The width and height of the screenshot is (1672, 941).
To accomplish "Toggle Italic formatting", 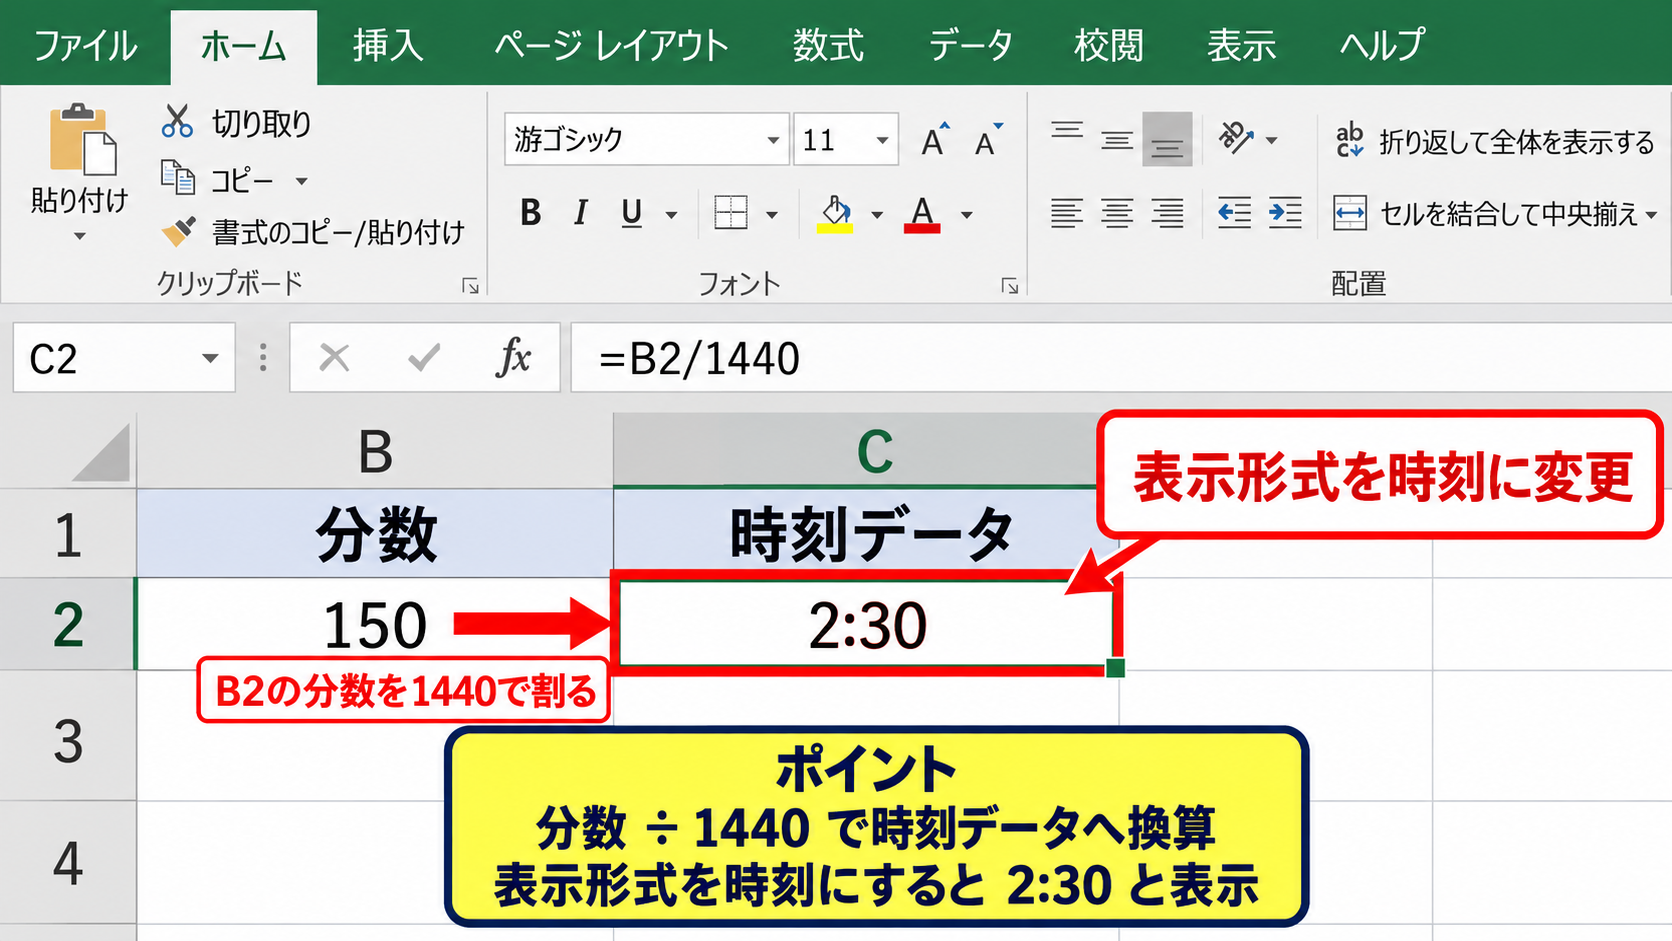I will click(x=580, y=213).
